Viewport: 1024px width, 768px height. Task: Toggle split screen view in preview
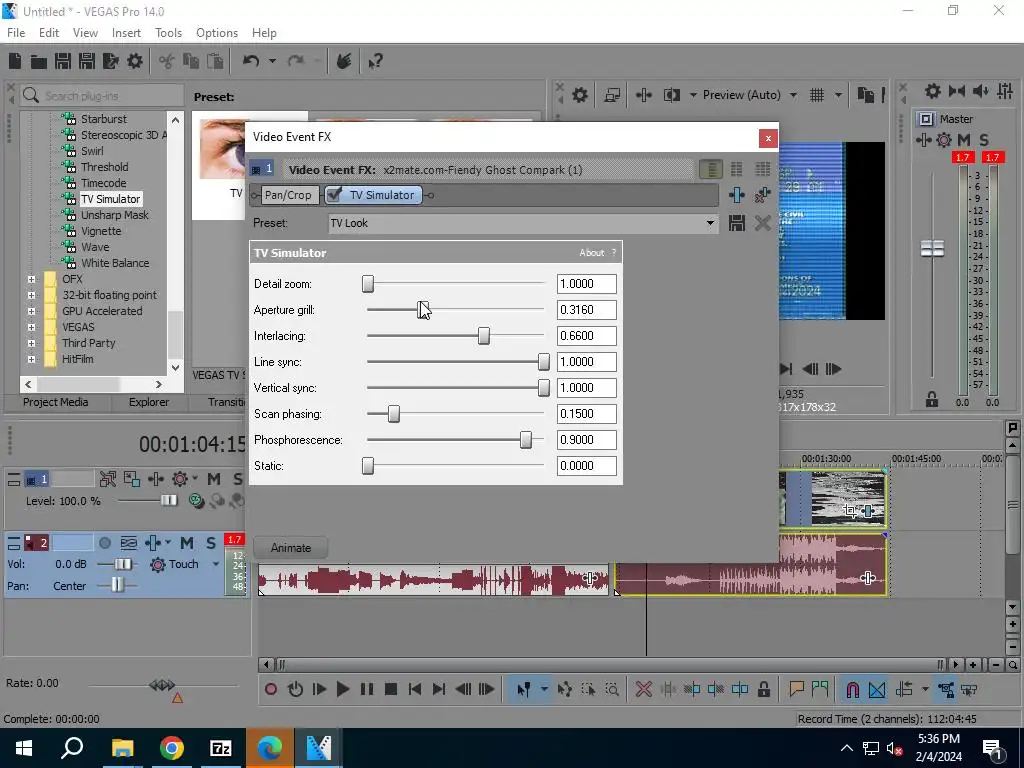(671, 95)
